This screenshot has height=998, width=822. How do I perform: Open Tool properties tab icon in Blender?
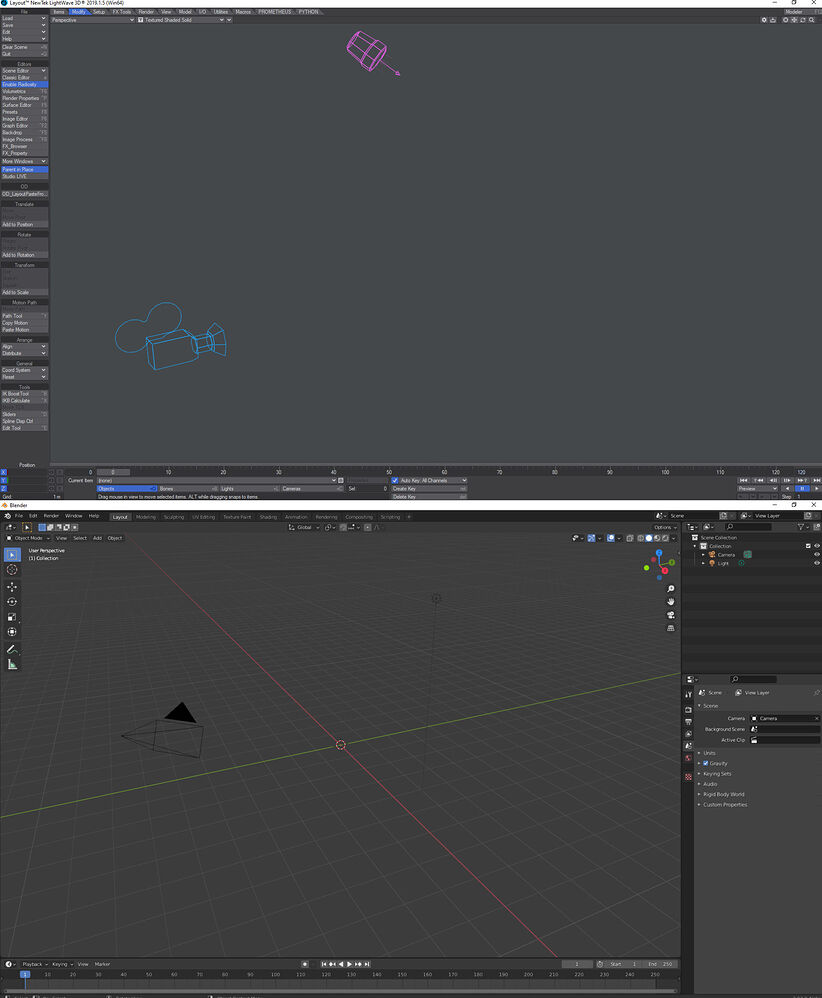[688, 694]
